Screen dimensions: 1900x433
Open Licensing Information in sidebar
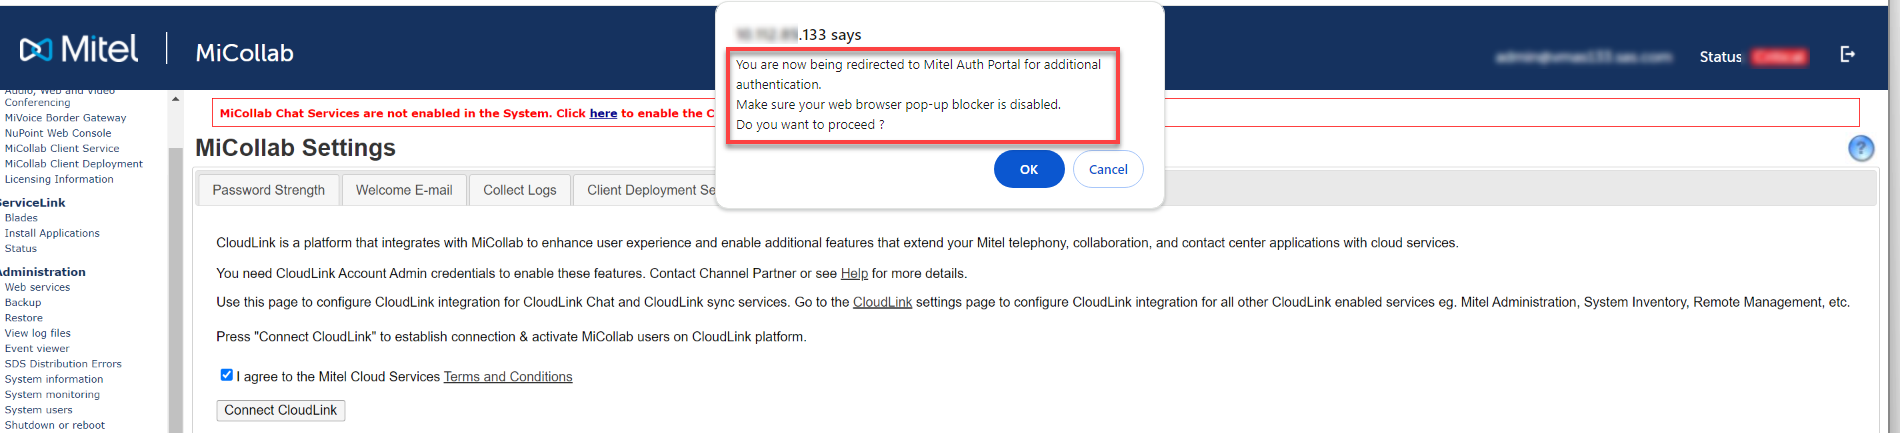coord(59,179)
